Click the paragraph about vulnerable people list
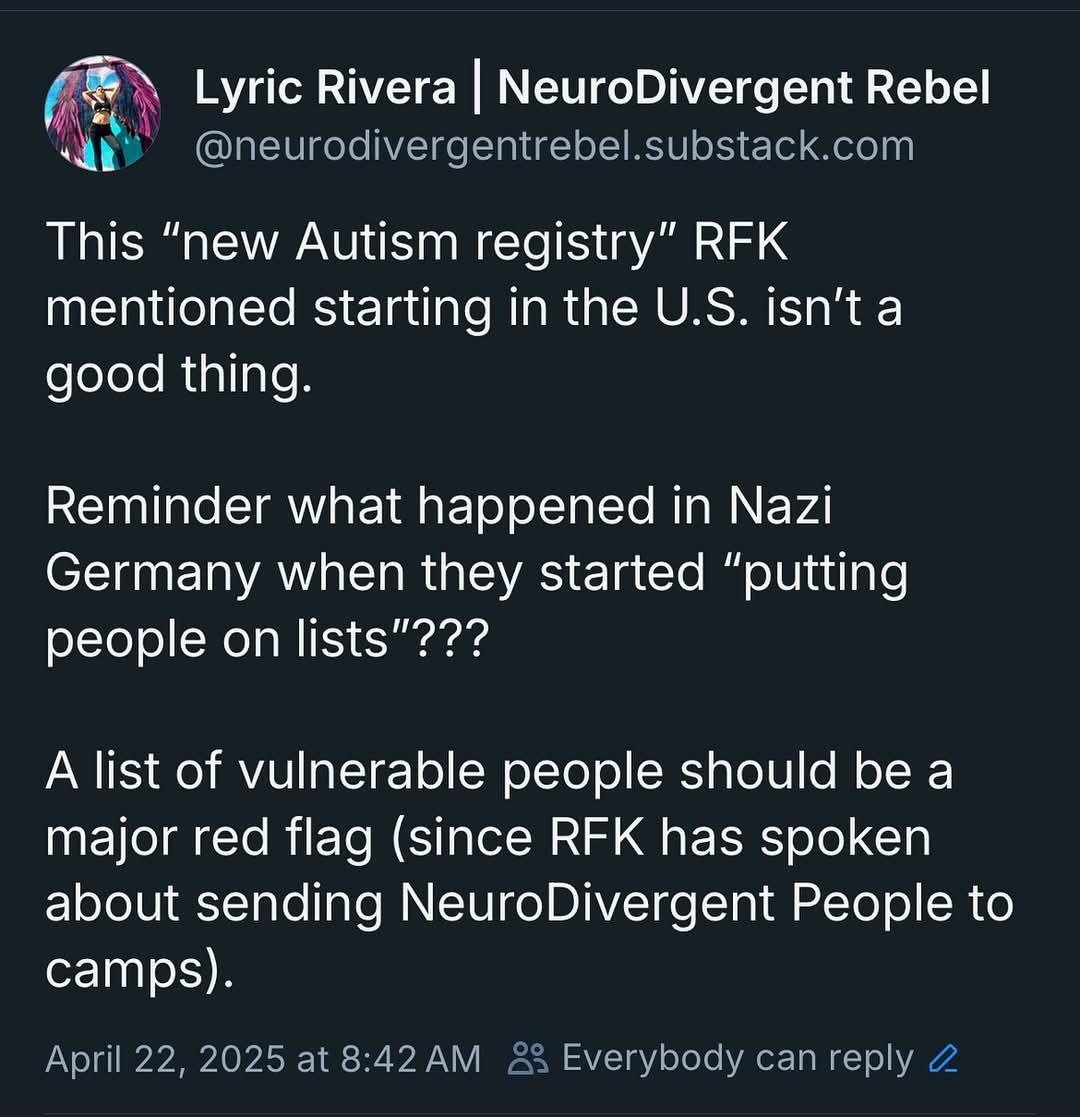 click(x=529, y=871)
